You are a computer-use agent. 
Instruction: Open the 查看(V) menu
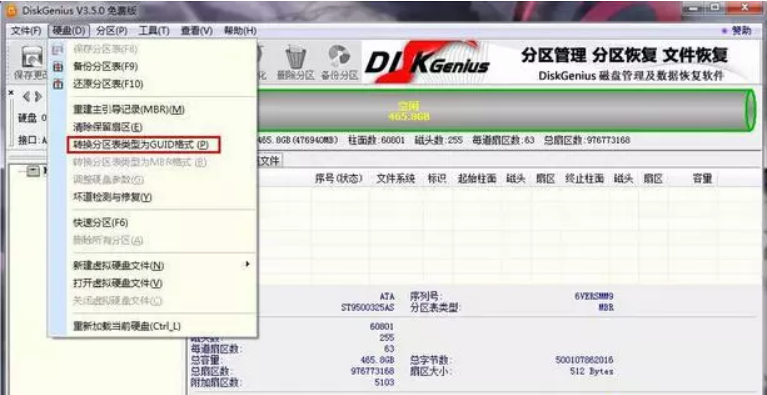(x=197, y=31)
